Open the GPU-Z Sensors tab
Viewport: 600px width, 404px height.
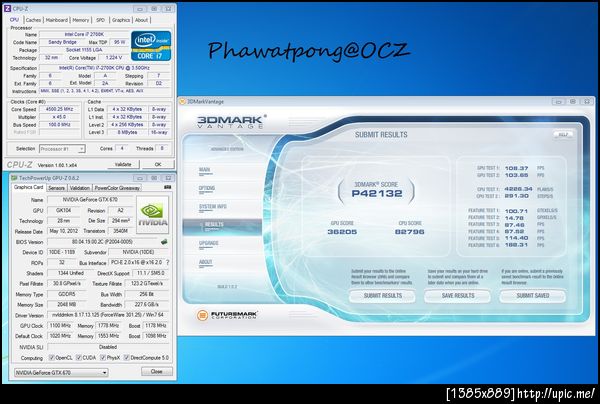(x=56, y=188)
